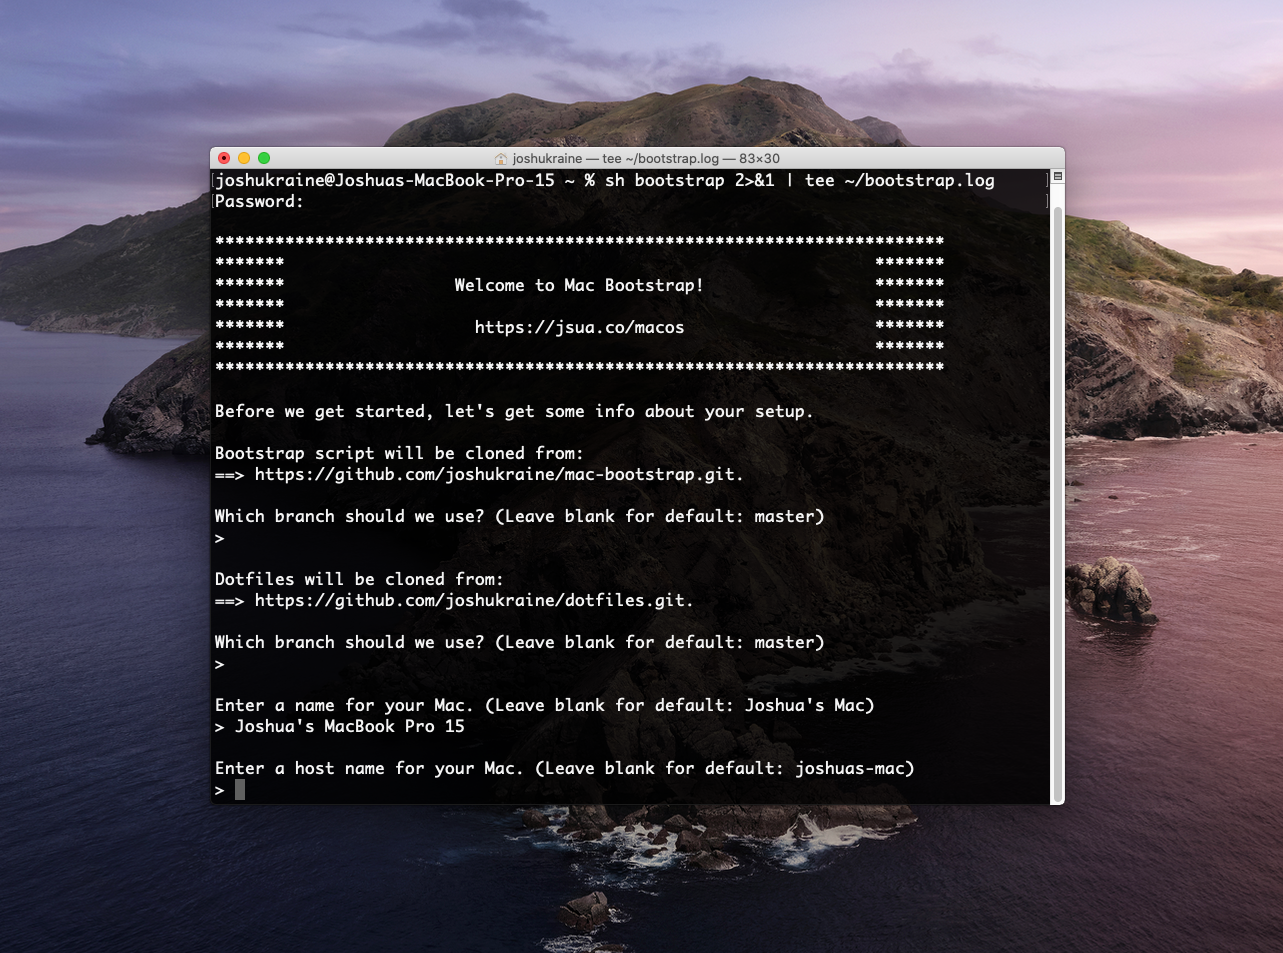The width and height of the screenshot is (1283, 953).
Task: Click 'Bootstrap script will be cloned from:' line
Action: point(399,453)
